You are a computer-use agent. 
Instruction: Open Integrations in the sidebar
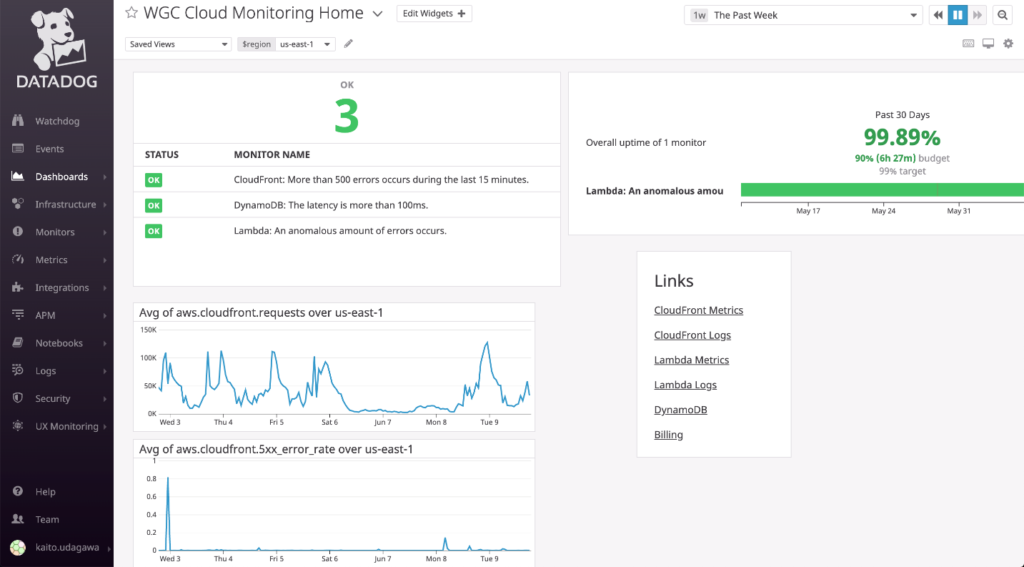pyautogui.click(x=62, y=287)
